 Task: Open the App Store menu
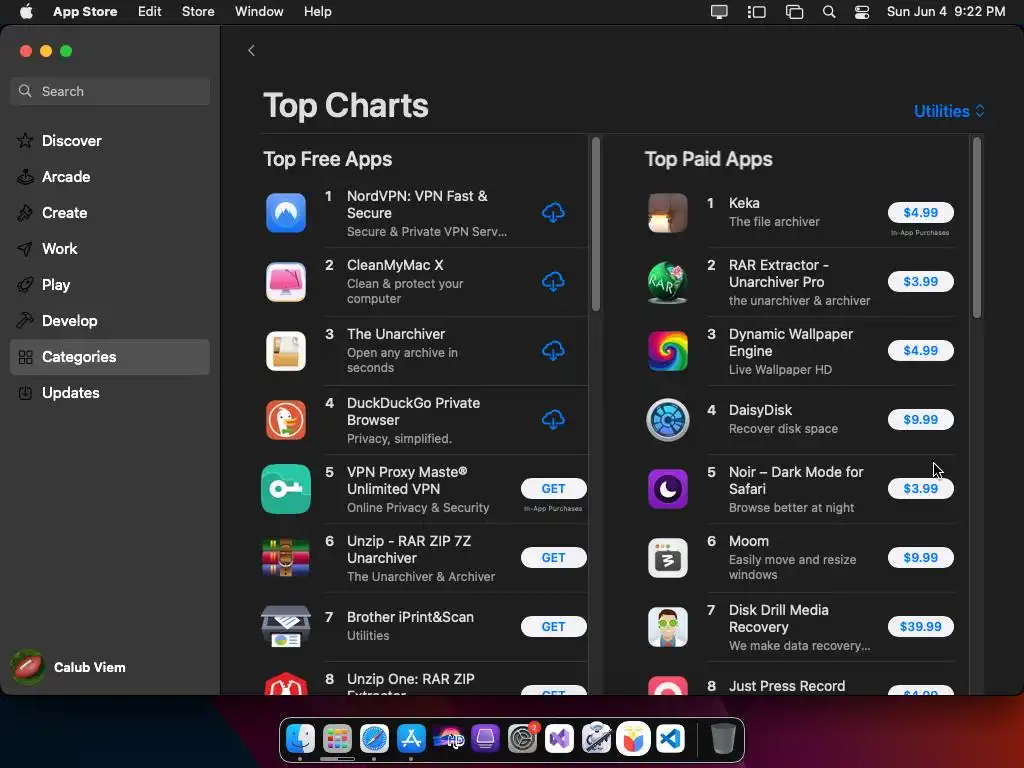pyautogui.click(x=85, y=12)
